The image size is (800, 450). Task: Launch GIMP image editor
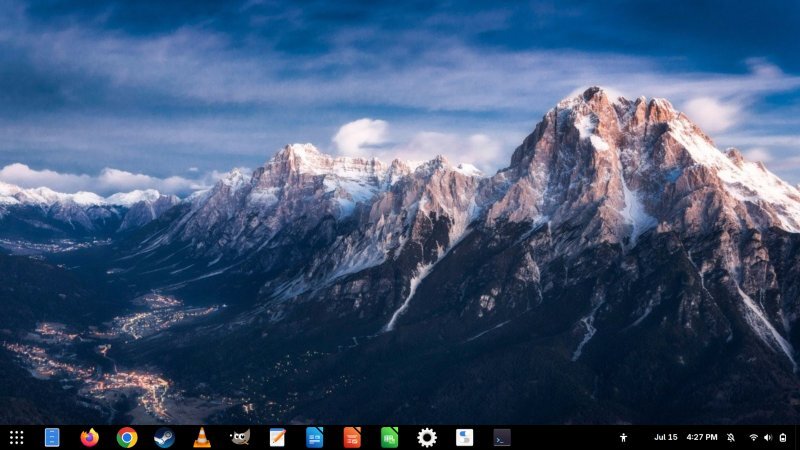click(240, 437)
